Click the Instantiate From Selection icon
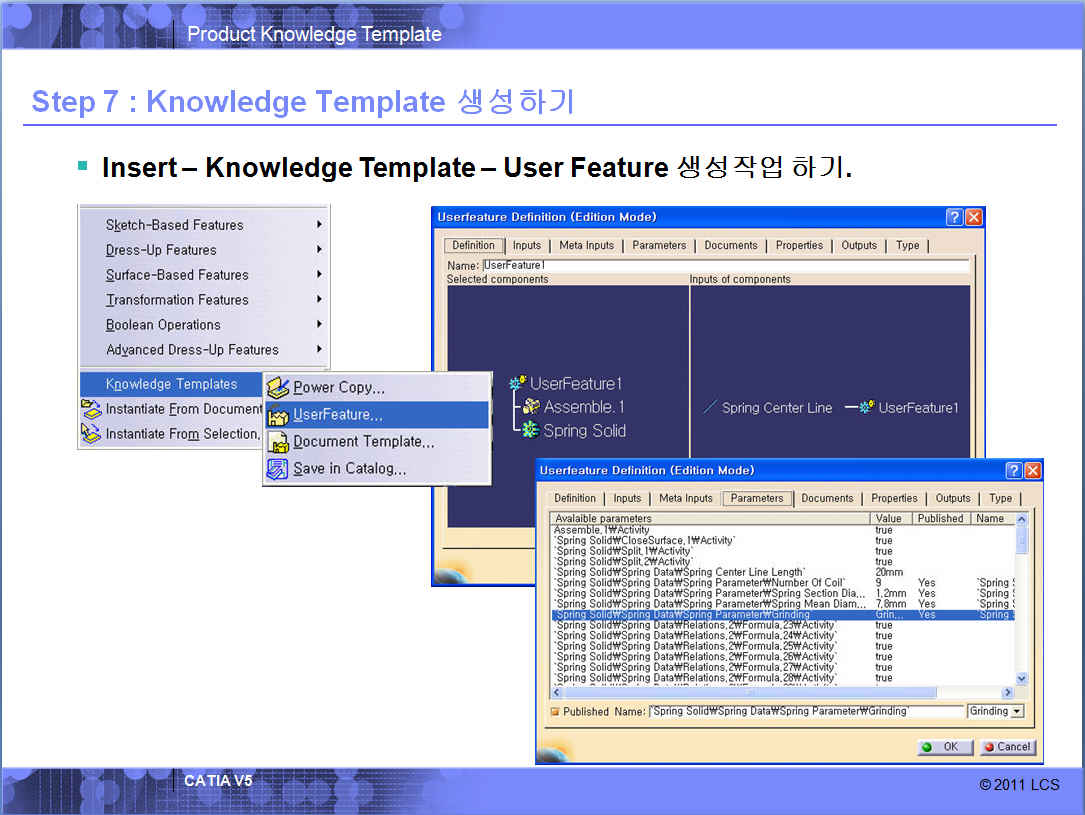Viewport: 1085px width, 815px height. 91,434
